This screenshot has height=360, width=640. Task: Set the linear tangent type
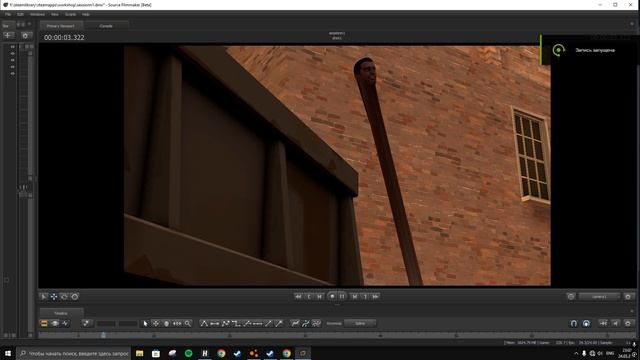[225, 323]
